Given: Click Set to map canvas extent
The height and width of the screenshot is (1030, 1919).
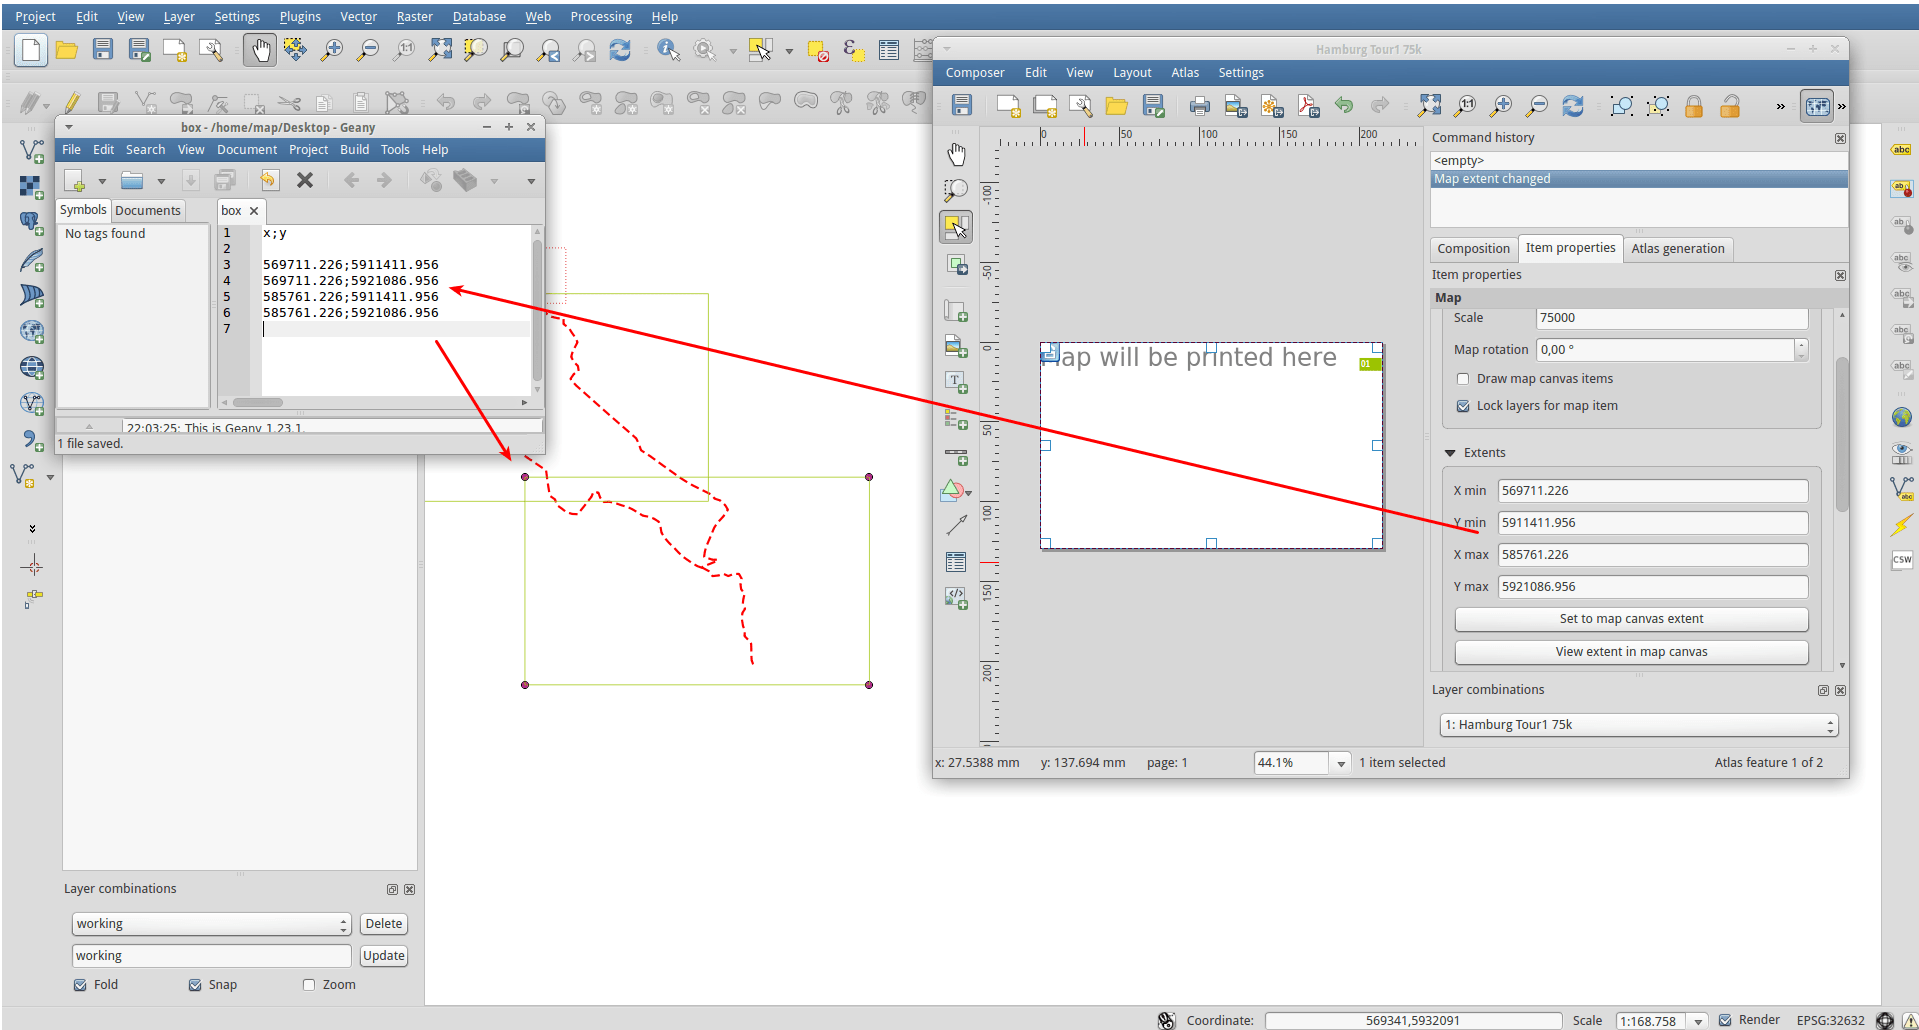Looking at the screenshot, I should (x=1630, y=618).
